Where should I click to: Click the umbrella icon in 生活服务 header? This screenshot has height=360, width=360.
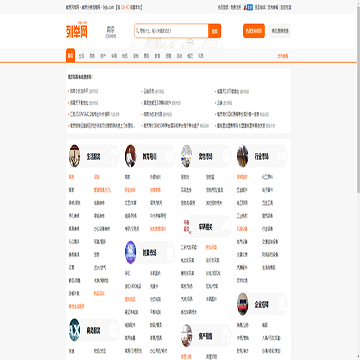pyautogui.click(x=113, y=155)
